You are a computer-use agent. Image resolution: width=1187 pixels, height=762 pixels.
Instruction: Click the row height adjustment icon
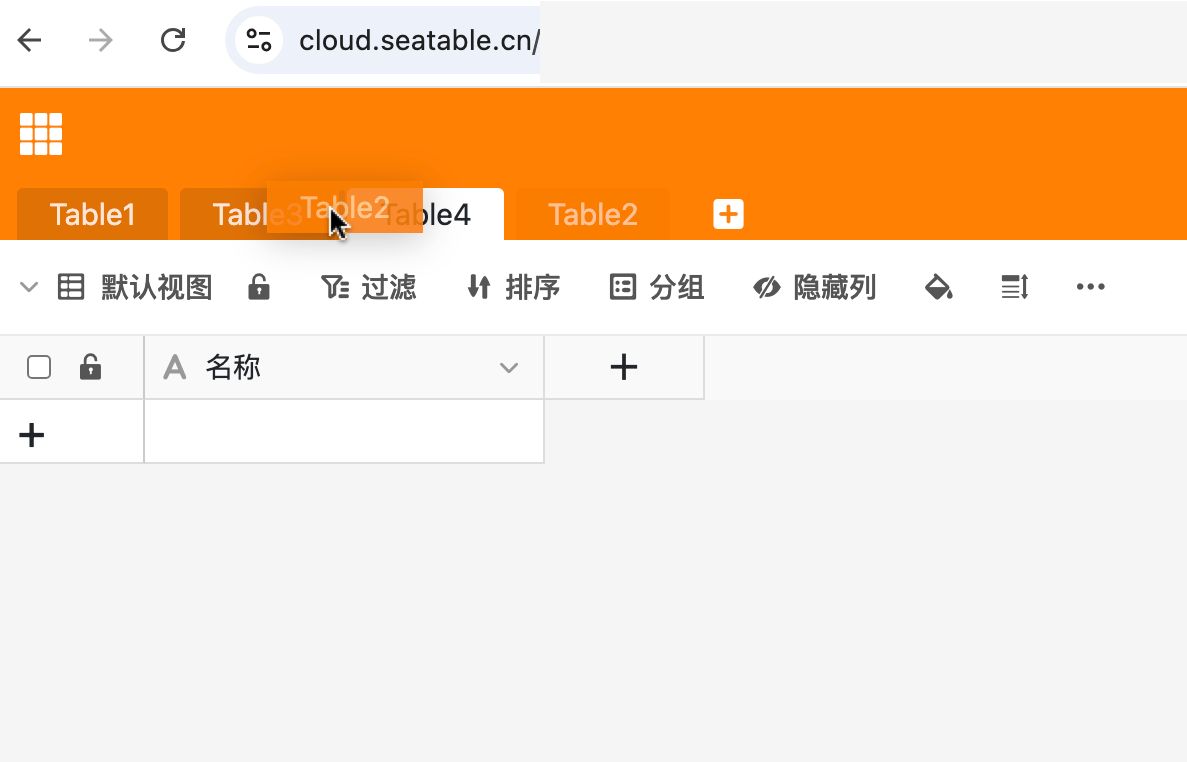[x=1015, y=288]
